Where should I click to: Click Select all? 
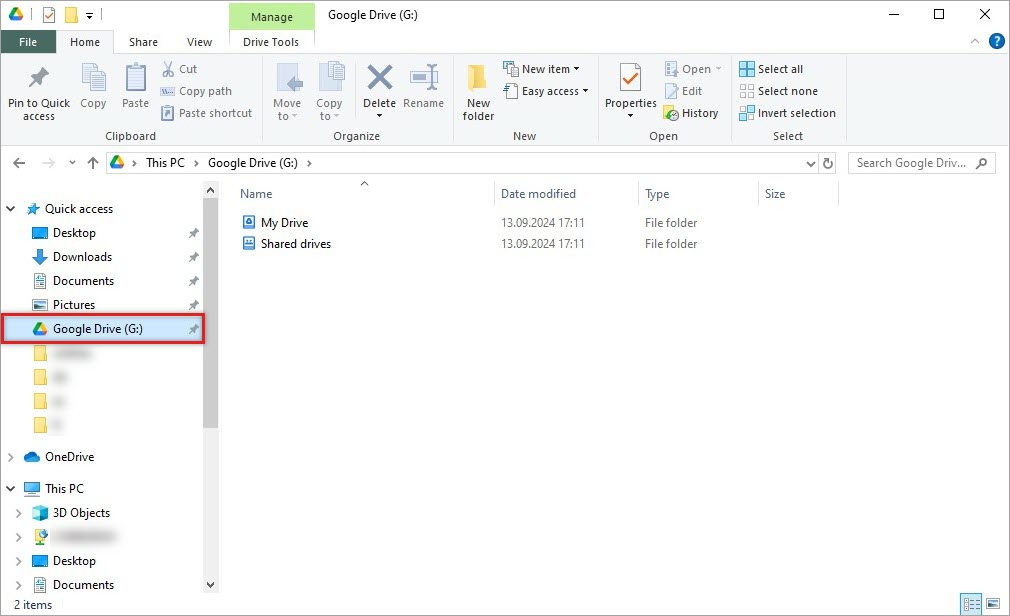pos(771,69)
